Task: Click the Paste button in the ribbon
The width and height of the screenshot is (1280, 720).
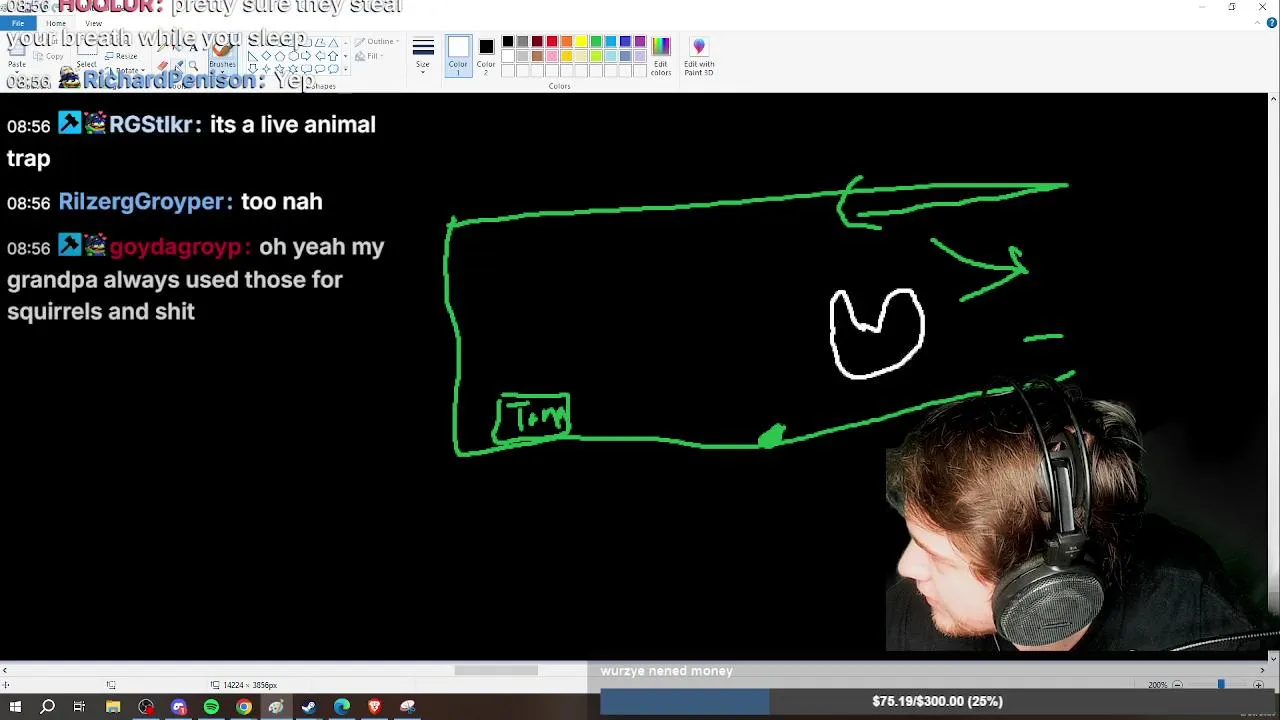Action: (17, 58)
